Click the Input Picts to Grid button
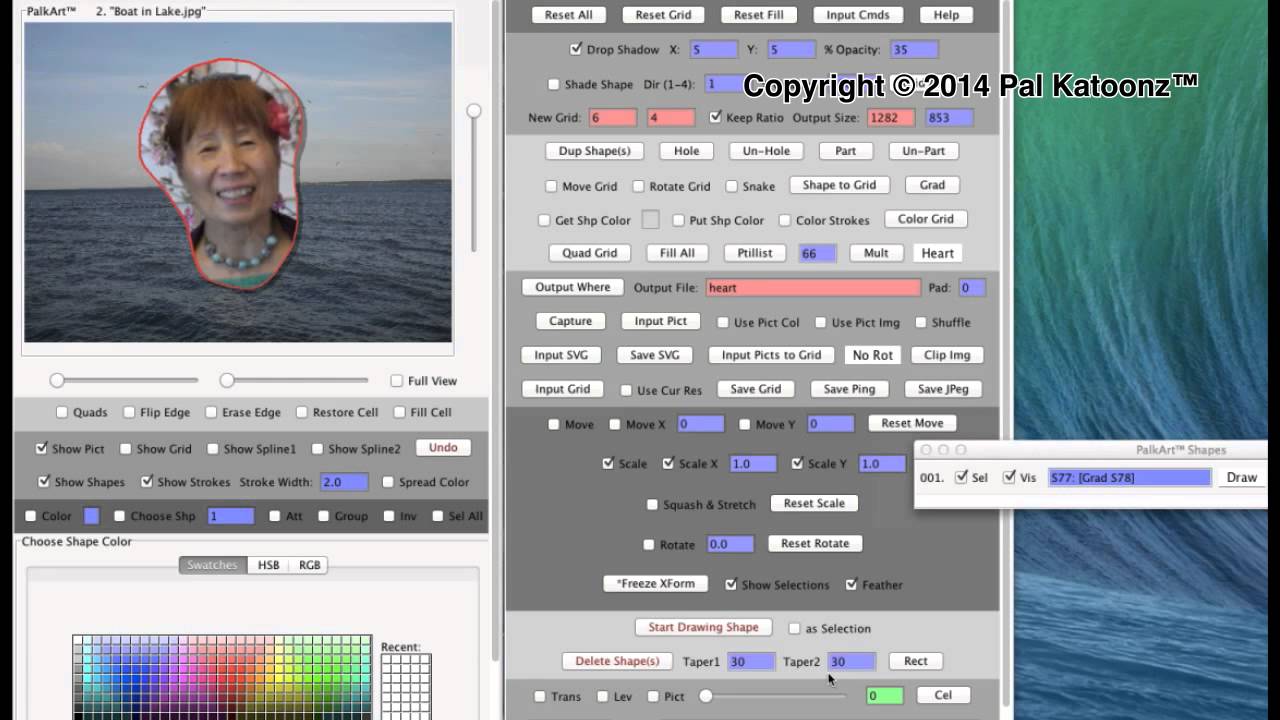 click(771, 355)
